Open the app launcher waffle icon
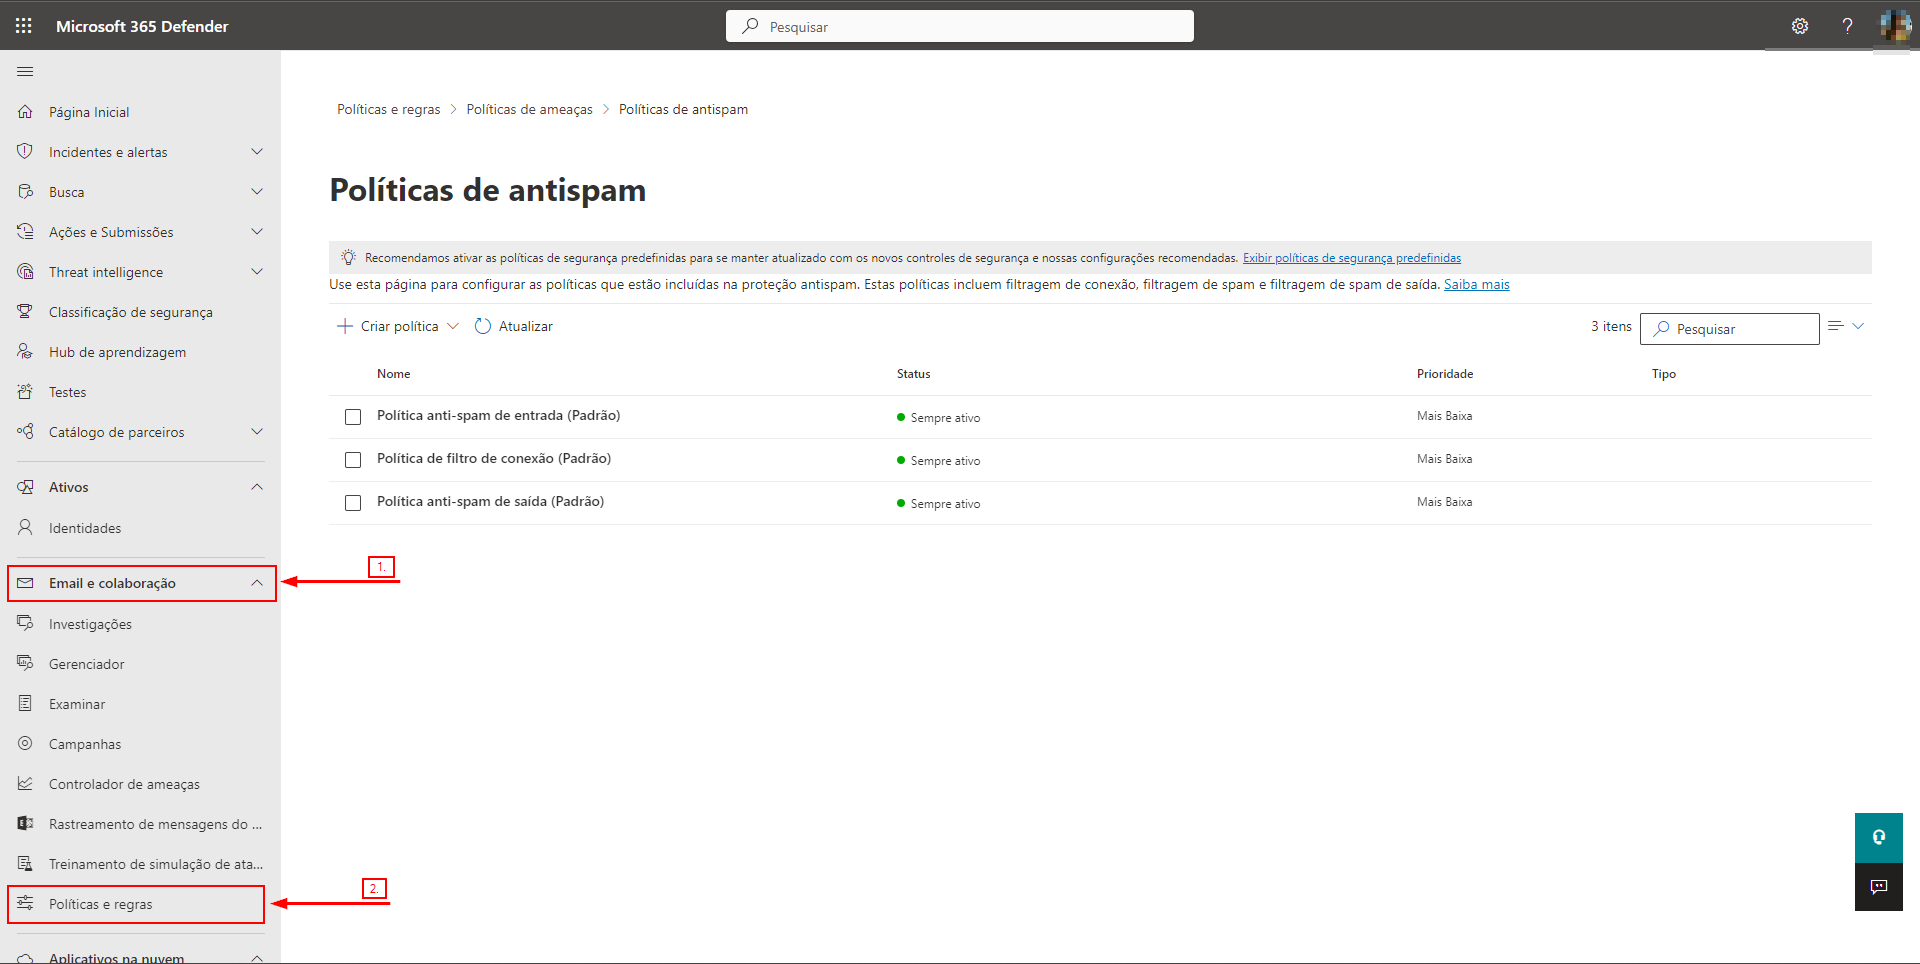Screen dimensions: 1920x964 (23, 26)
